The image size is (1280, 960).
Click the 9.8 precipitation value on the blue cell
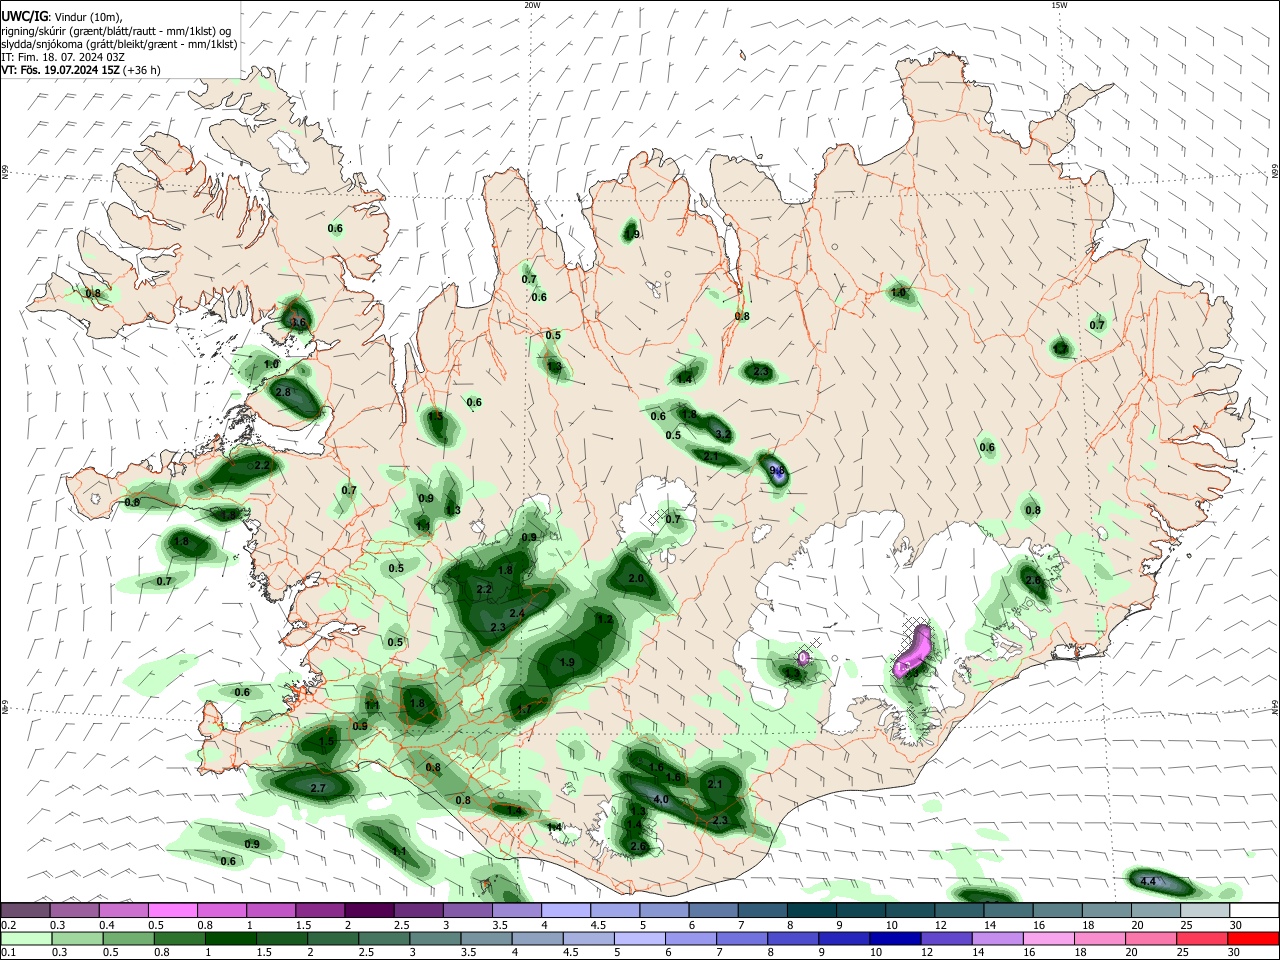(x=777, y=470)
